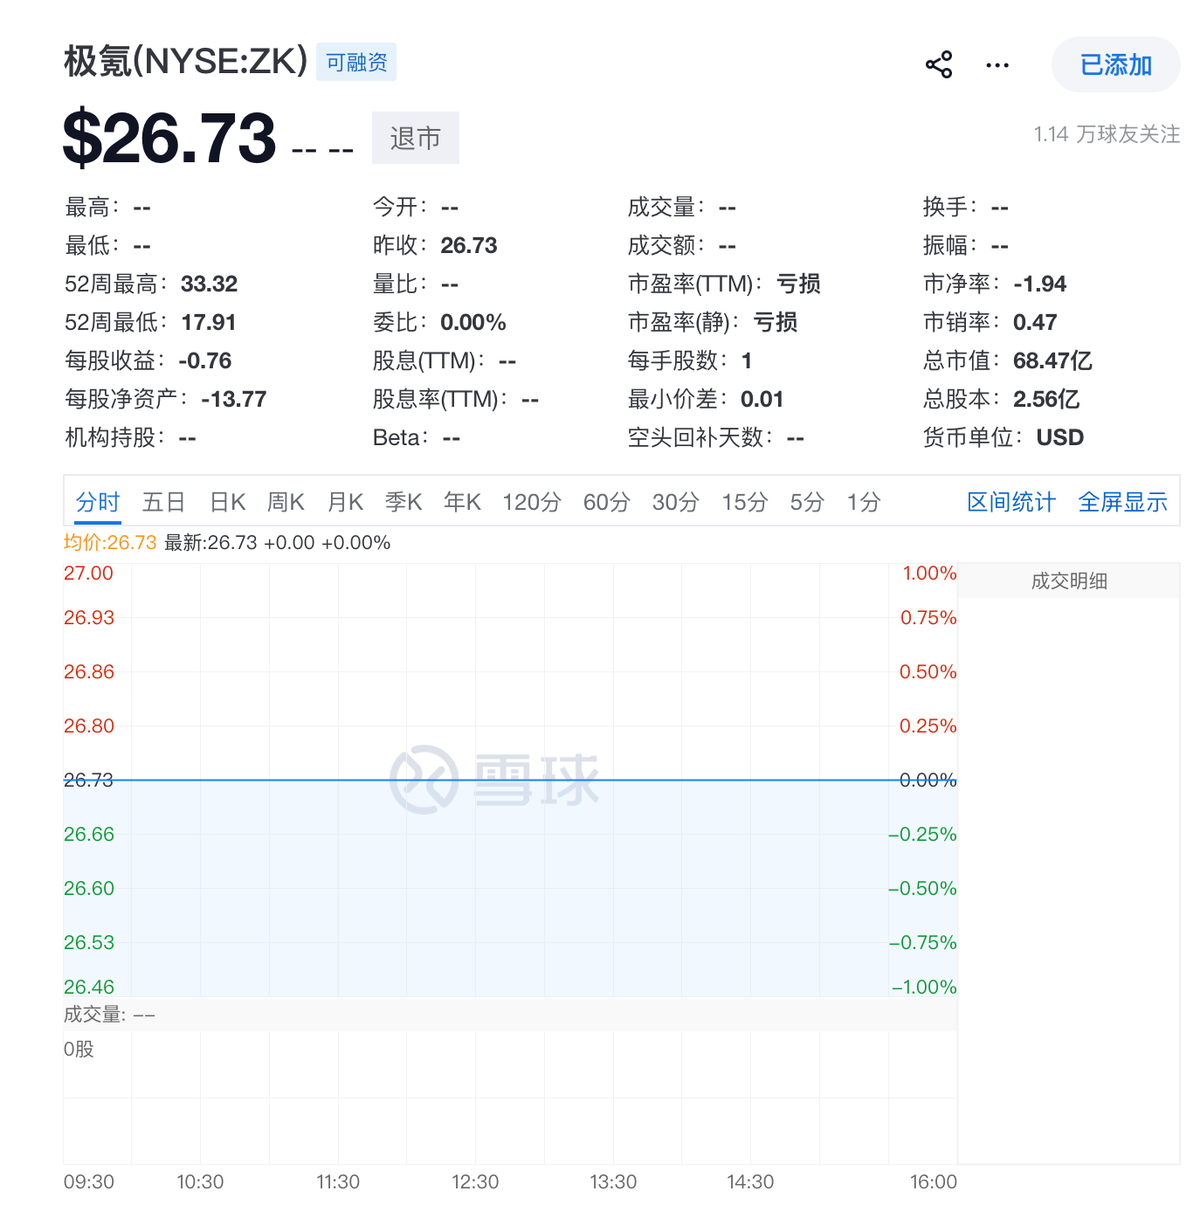The image size is (1200, 1210).
Task: Switch to the 月K monthly chart tab
Action: click(344, 503)
